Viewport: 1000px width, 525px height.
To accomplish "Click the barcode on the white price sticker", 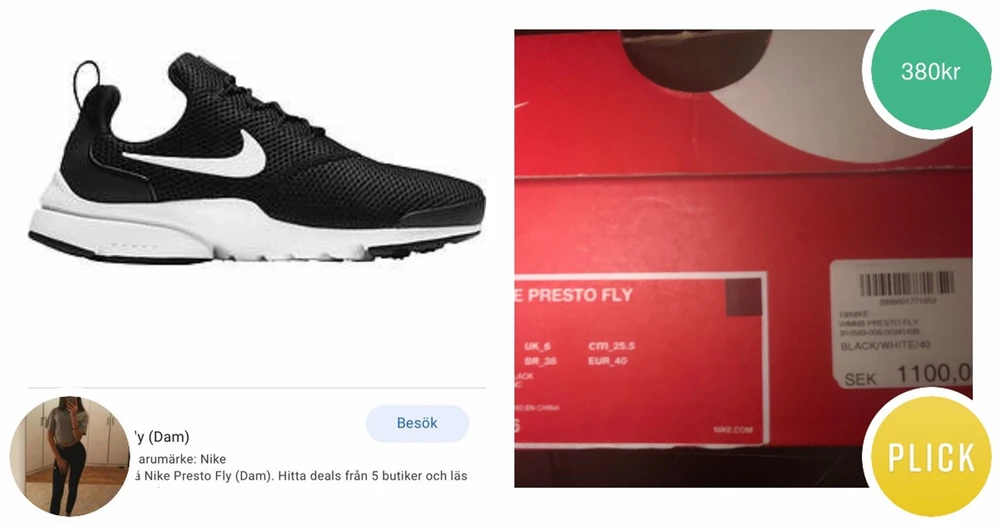I will [x=906, y=283].
